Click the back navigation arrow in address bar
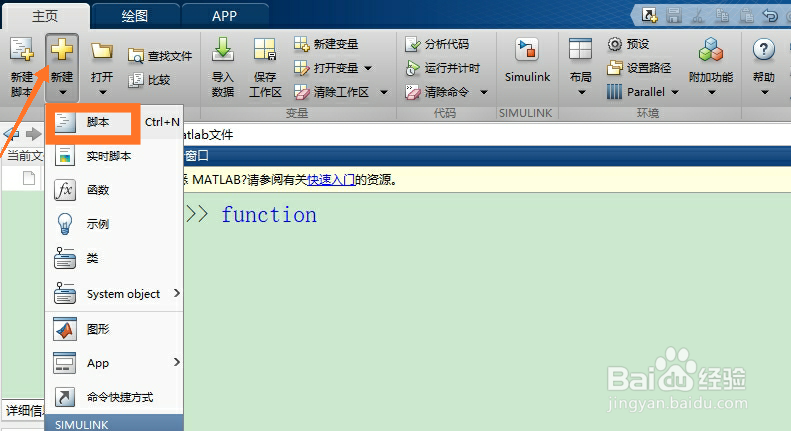The height and width of the screenshot is (431, 791). [x=11, y=134]
